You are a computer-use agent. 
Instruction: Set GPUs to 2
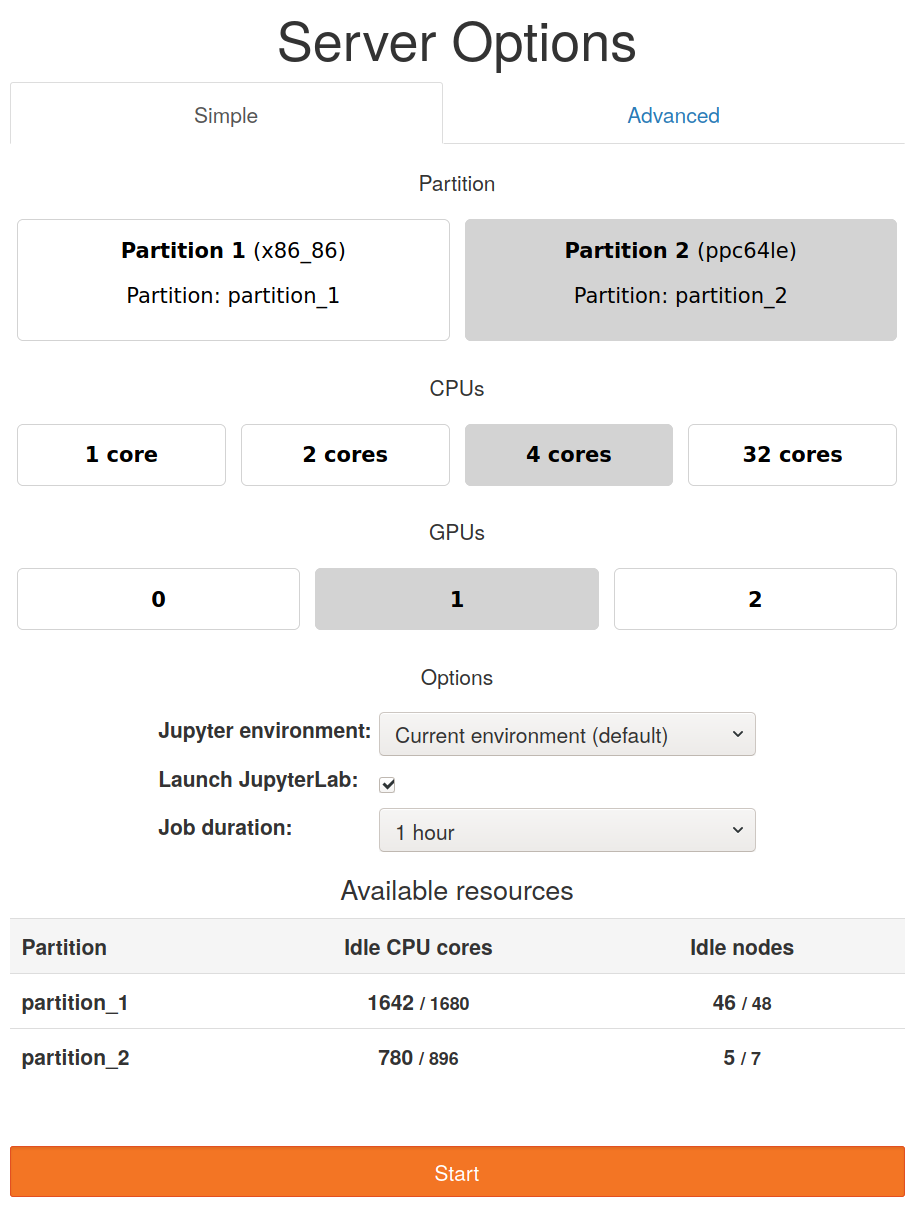pyautogui.click(x=755, y=599)
